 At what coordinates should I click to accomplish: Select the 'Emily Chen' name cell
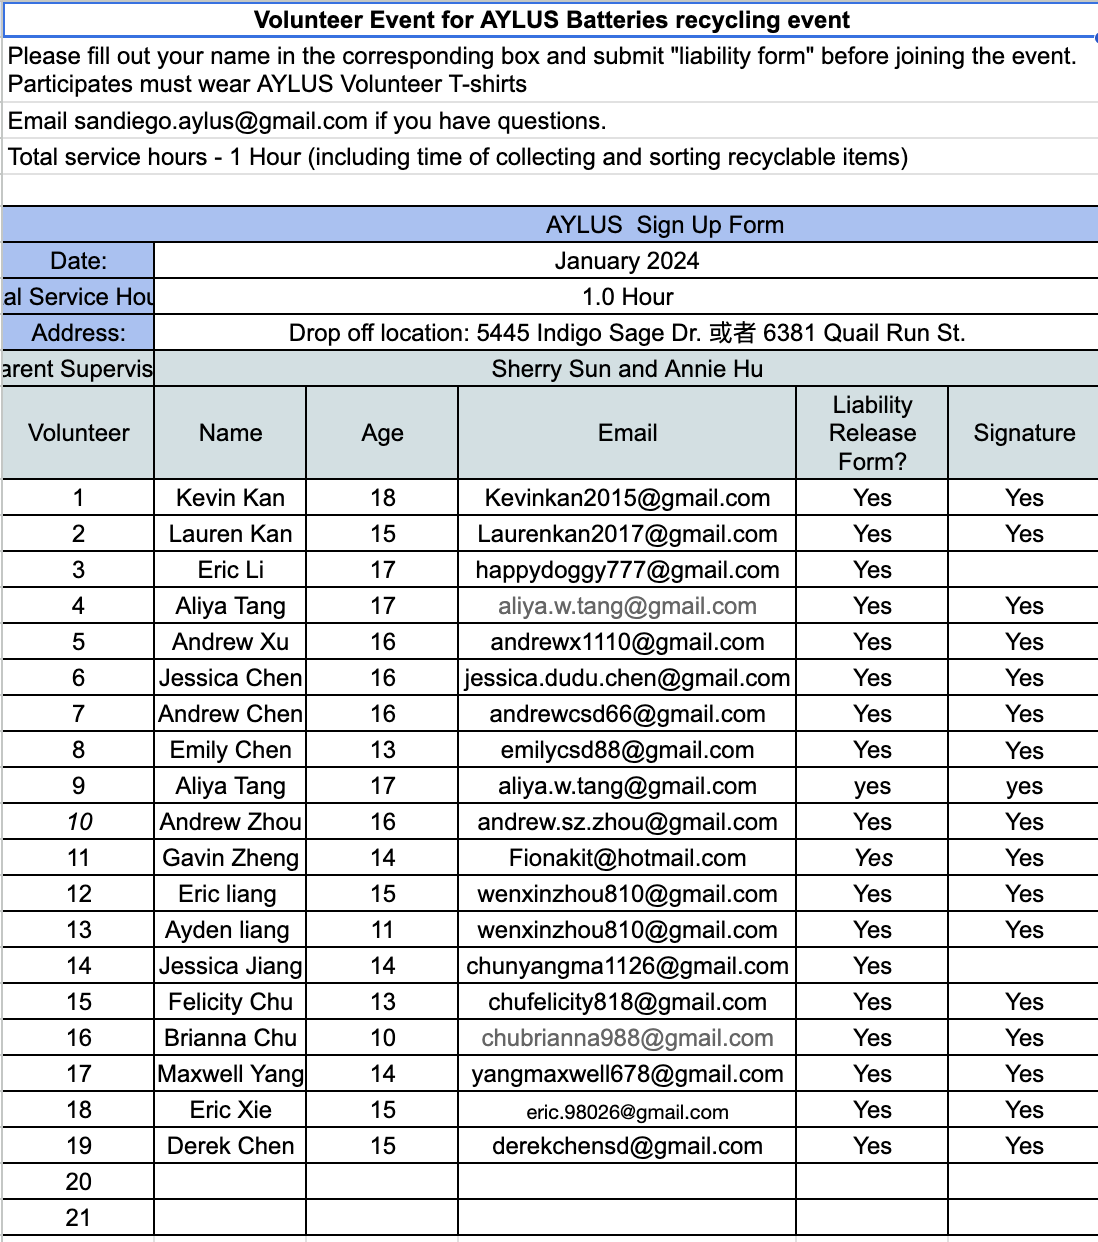[231, 750]
